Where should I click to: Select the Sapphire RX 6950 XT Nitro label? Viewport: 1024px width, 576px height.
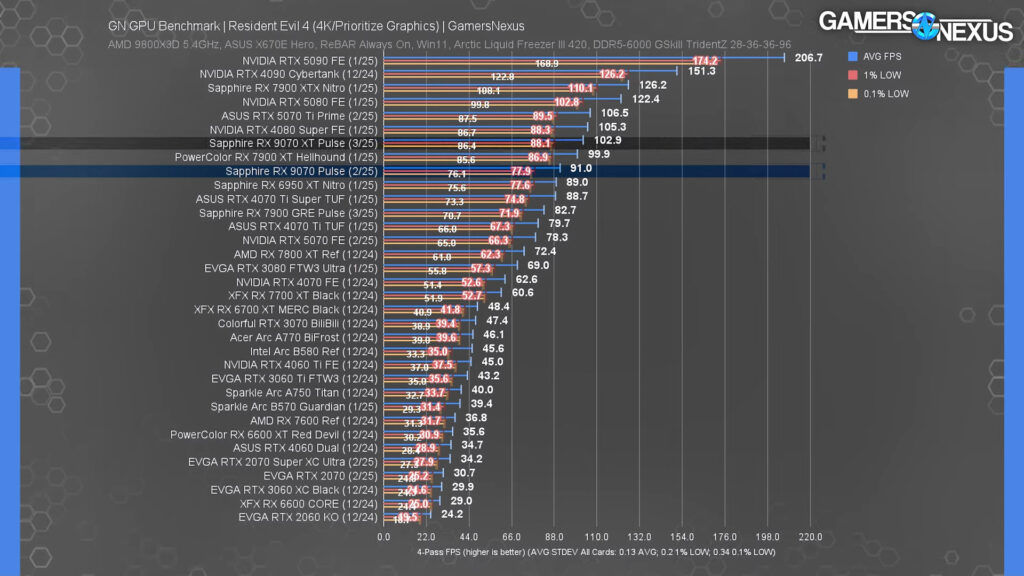[x=296, y=185]
